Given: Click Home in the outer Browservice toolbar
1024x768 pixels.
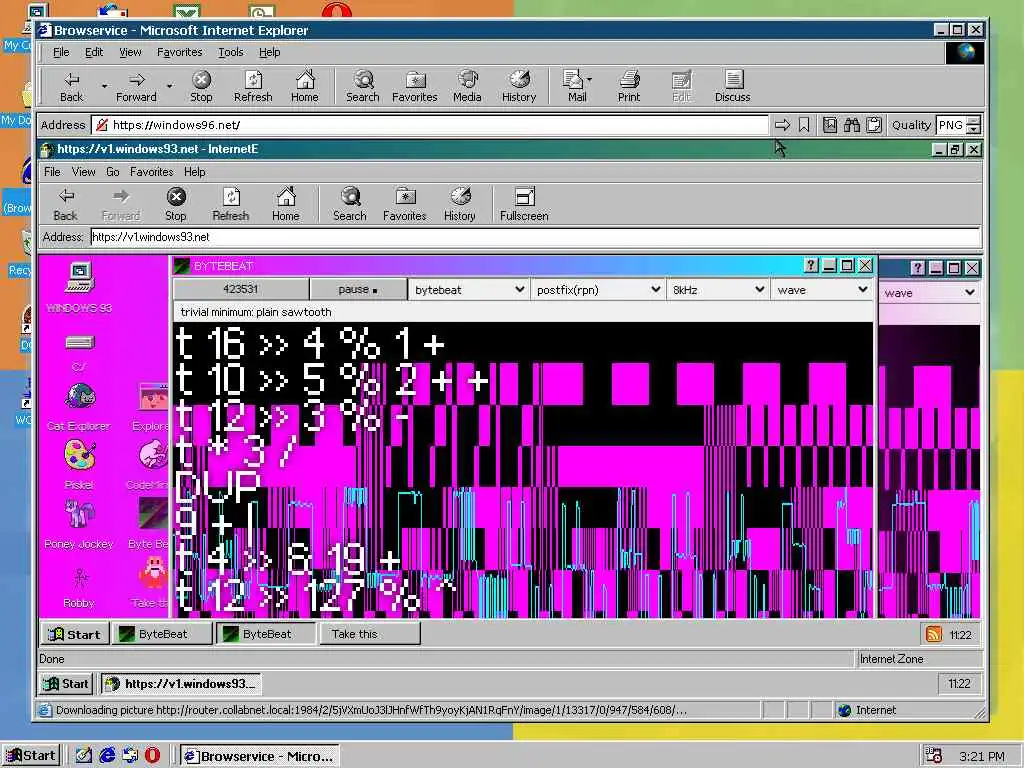Looking at the screenshot, I should 304,87.
